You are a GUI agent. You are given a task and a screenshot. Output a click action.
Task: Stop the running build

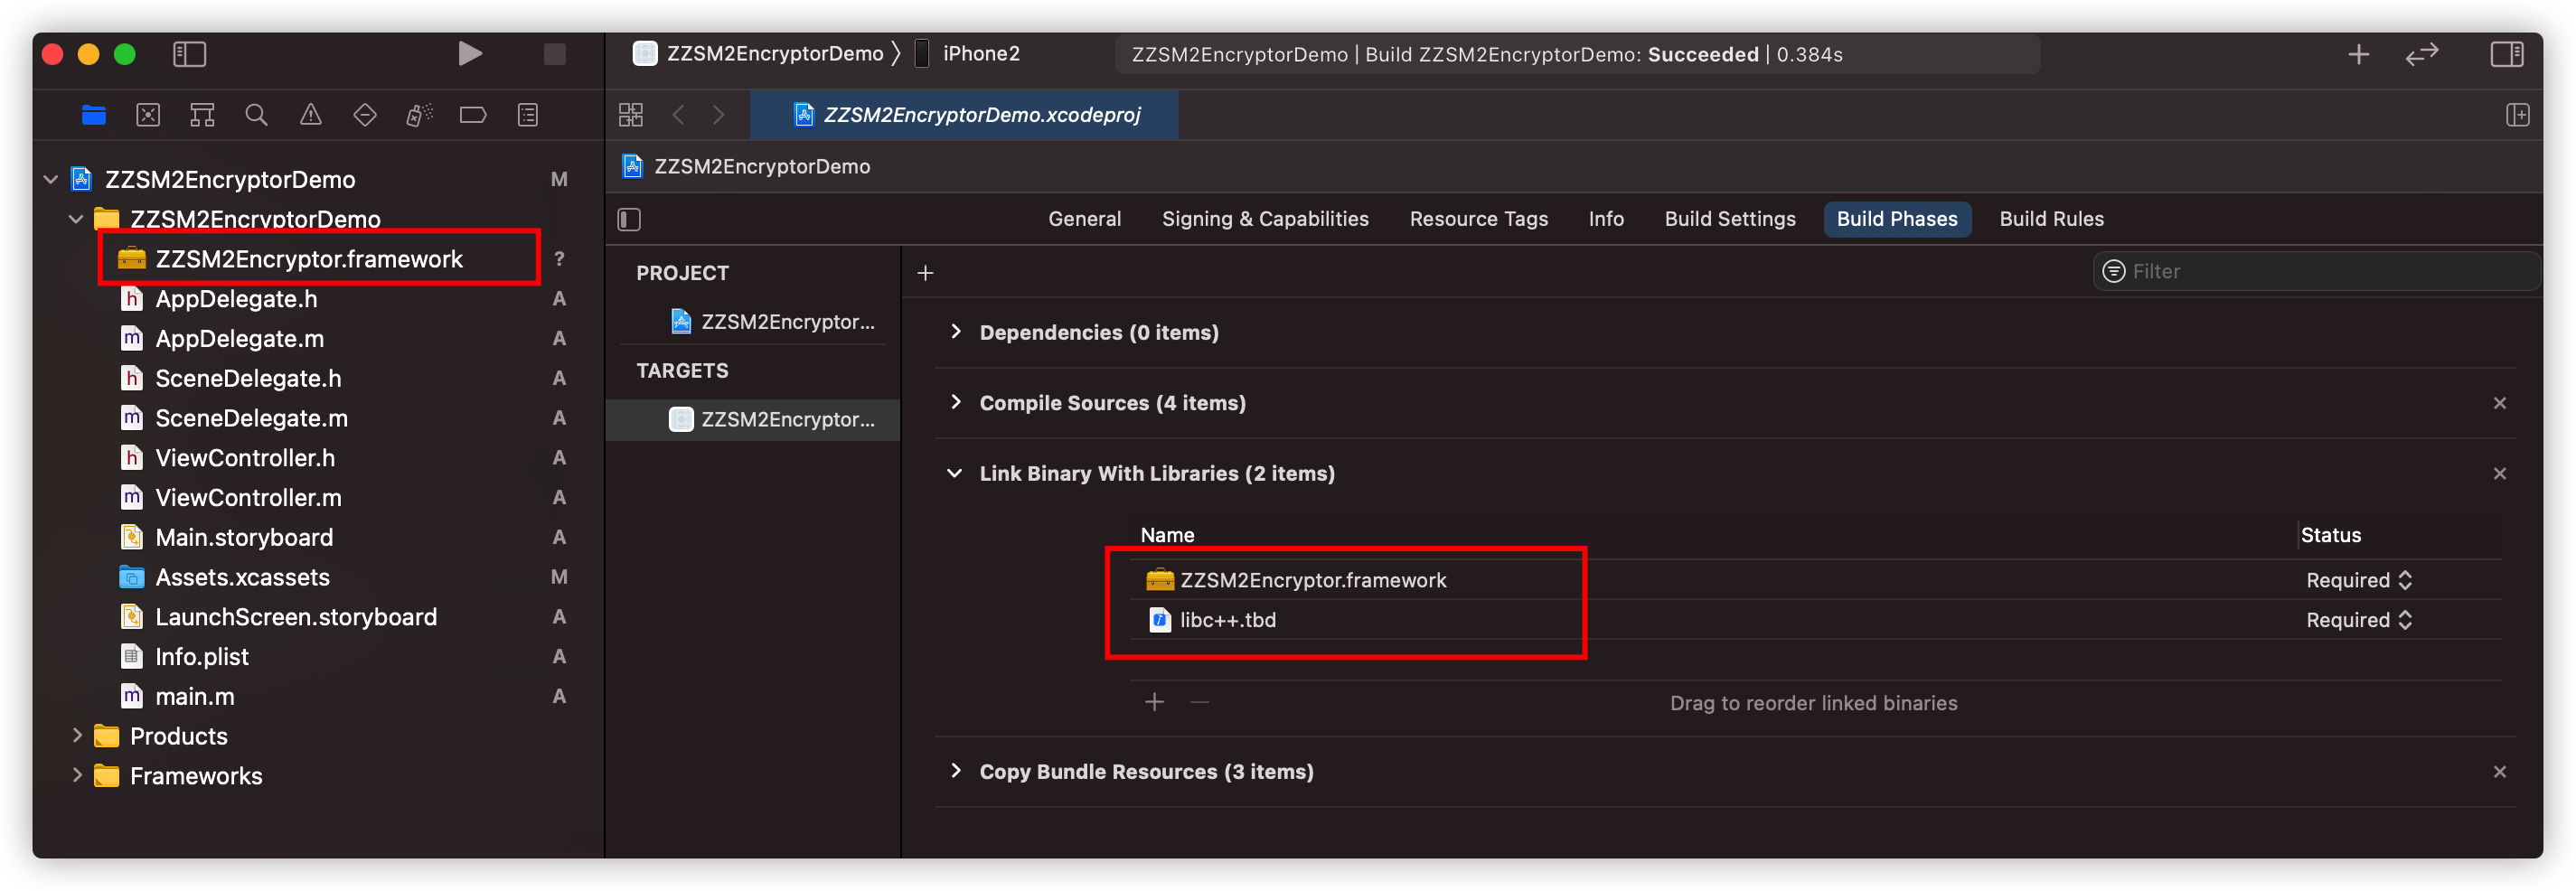555,54
